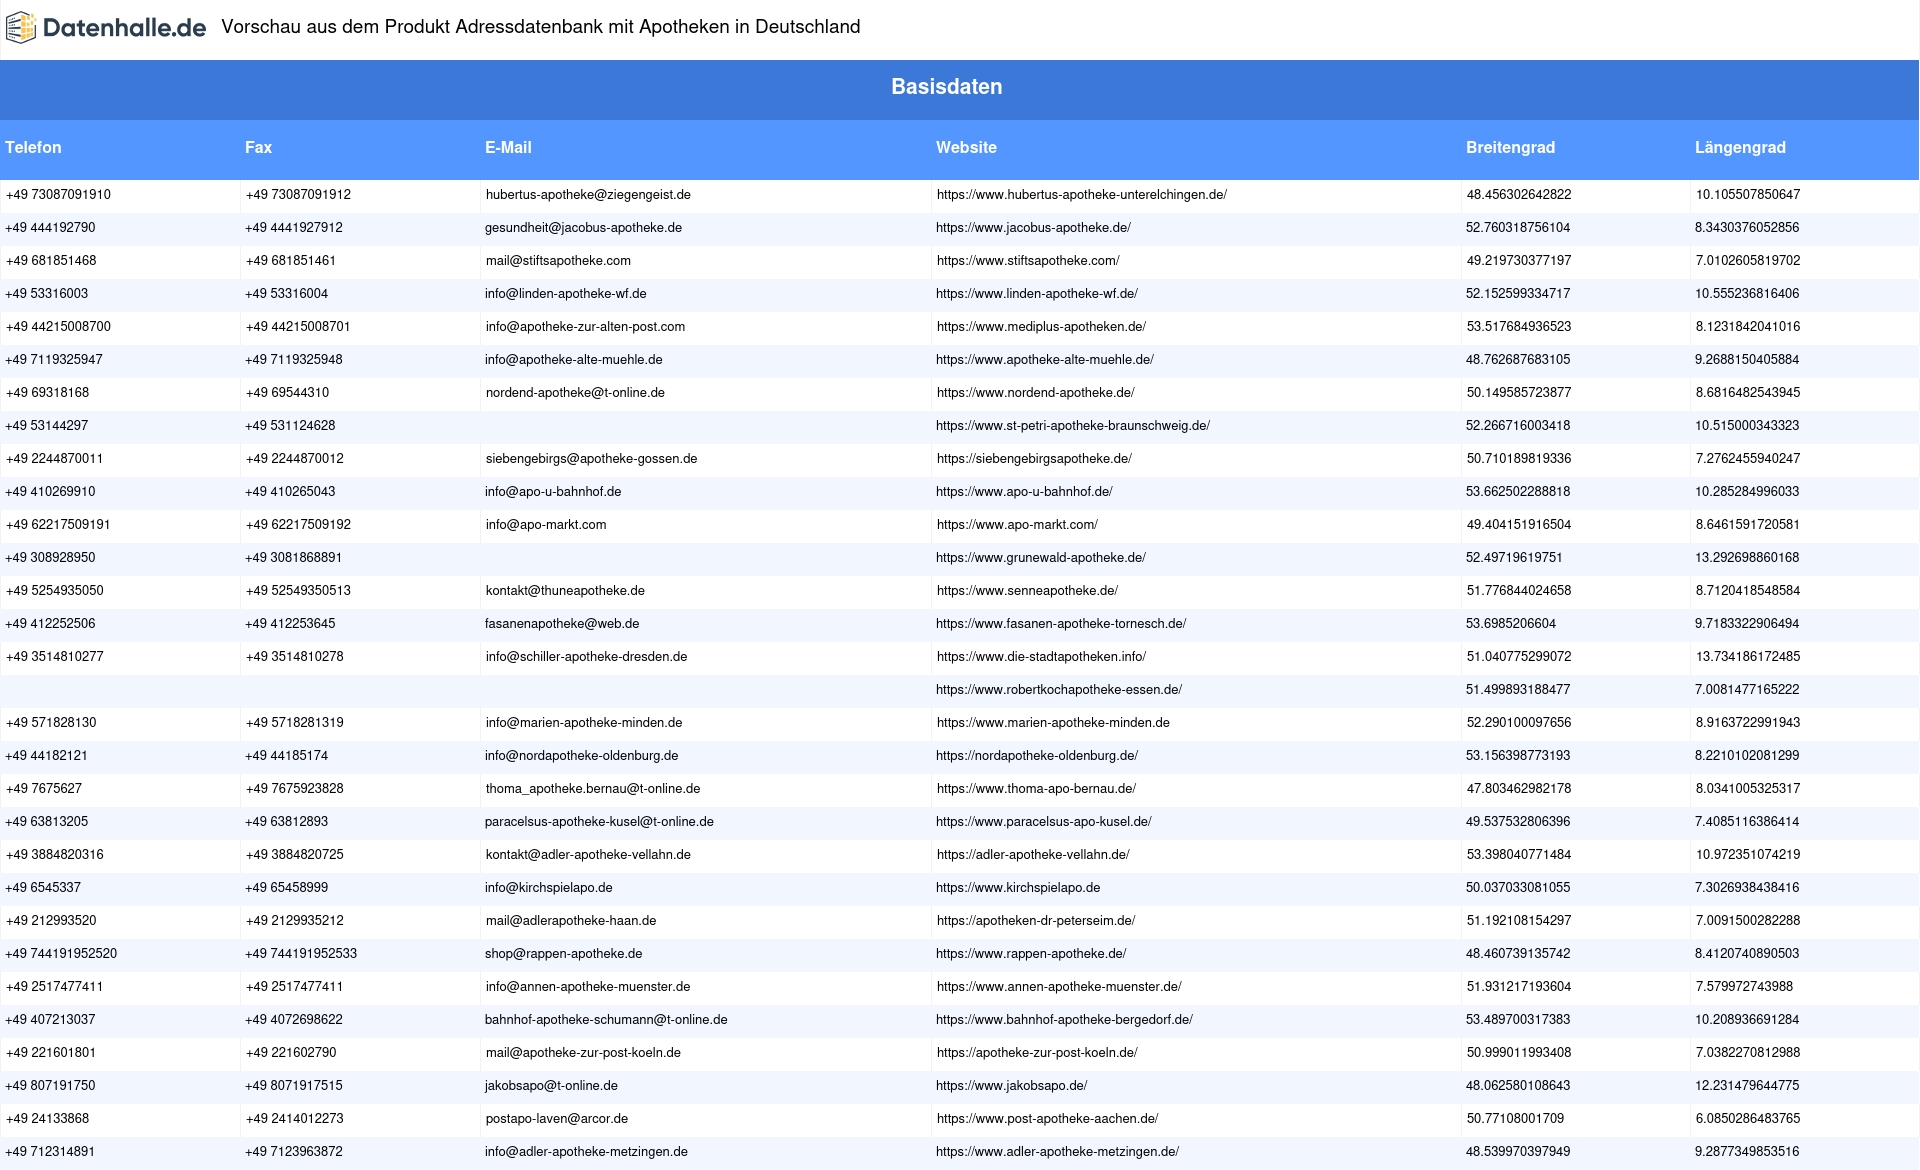This screenshot has width=1920, height=1170.
Task: Select the Fax column header
Action: pos(258,147)
